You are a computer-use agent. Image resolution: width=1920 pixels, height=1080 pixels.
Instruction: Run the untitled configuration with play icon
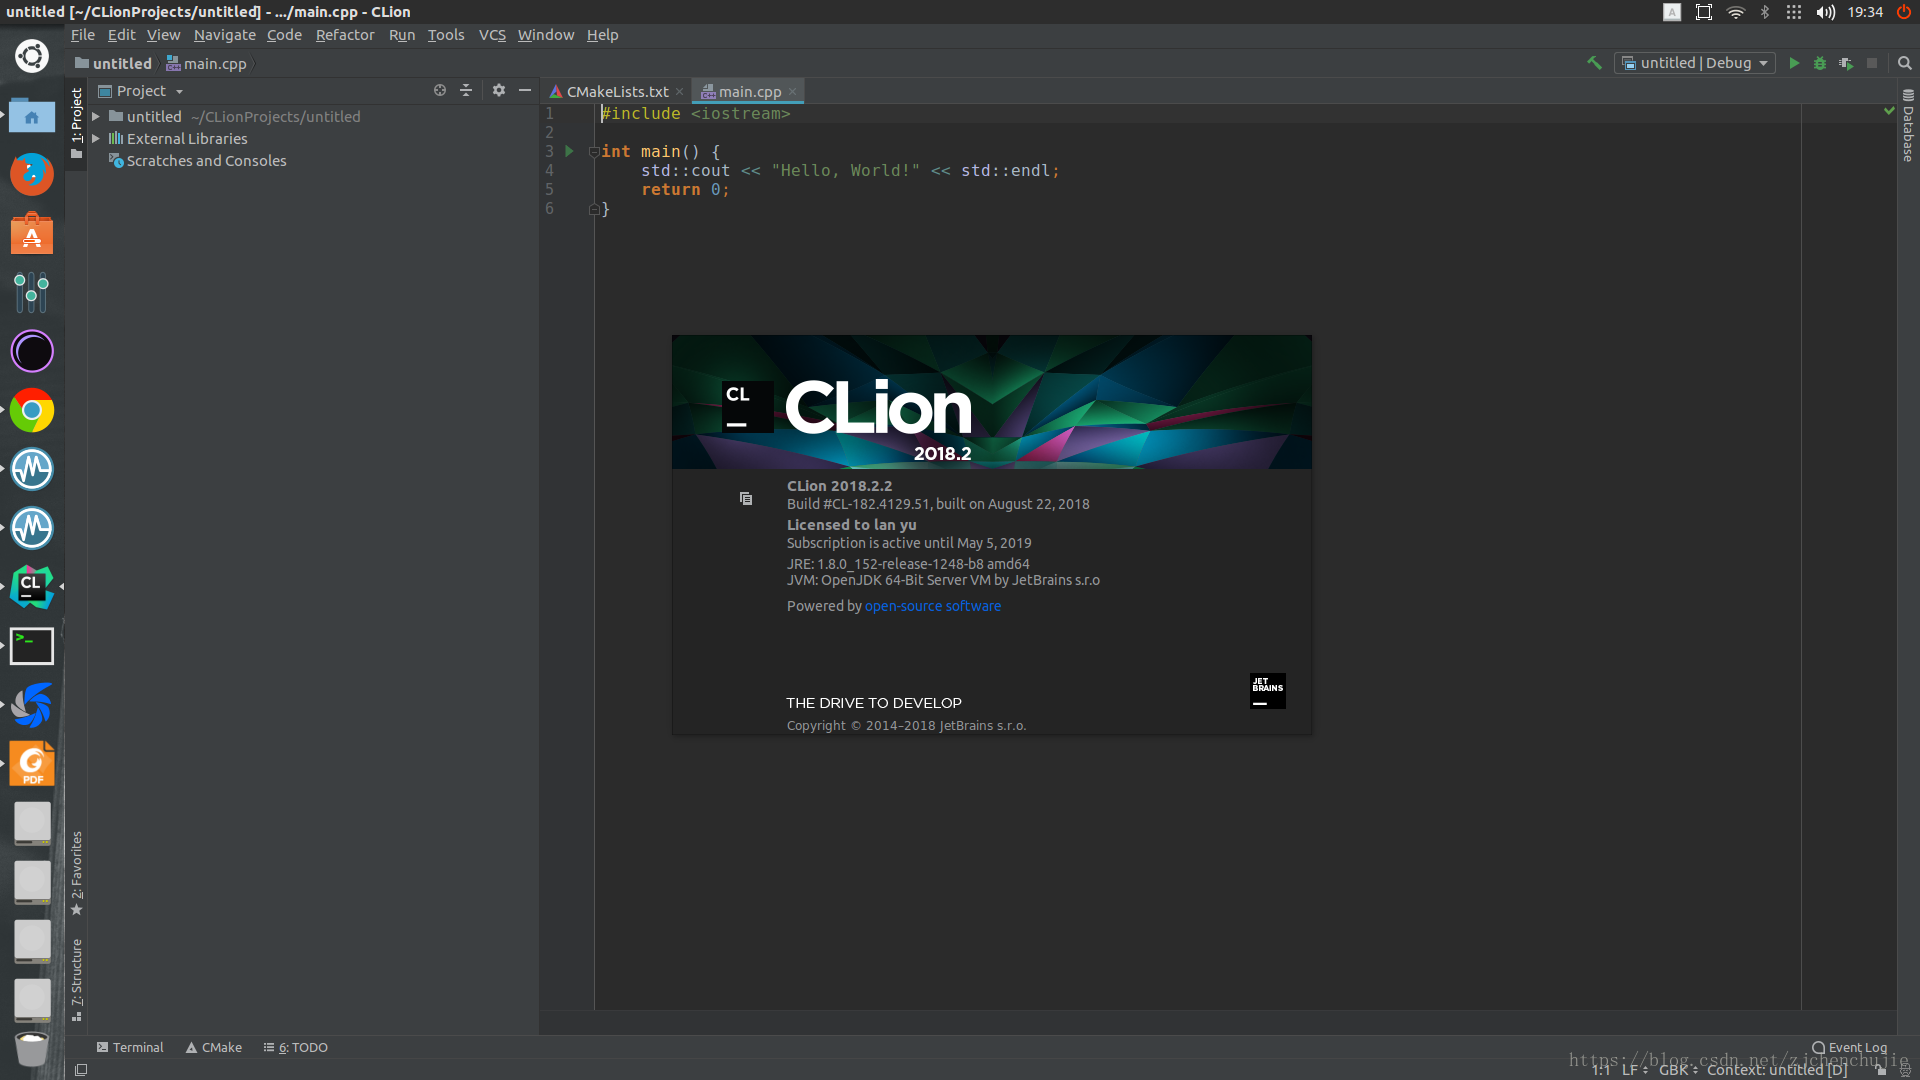tap(1794, 63)
